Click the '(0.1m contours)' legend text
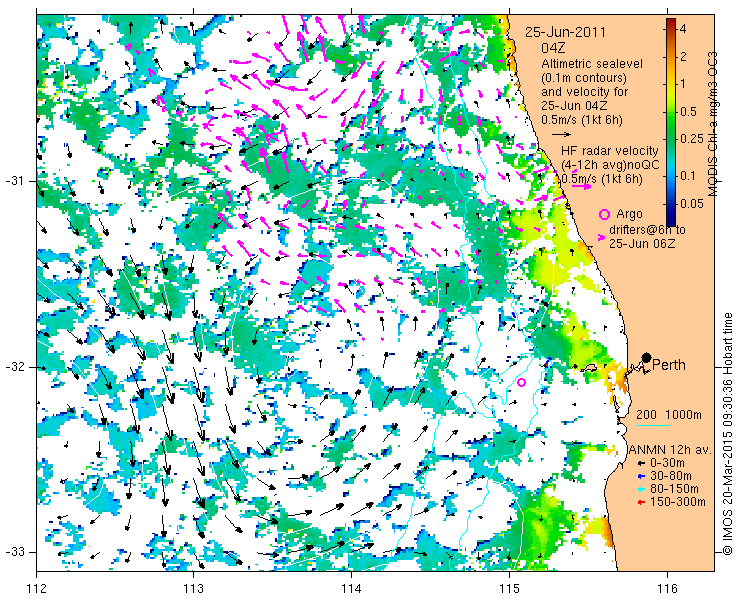This screenshot has height=600, width=740. pyautogui.click(x=584, y=77)
